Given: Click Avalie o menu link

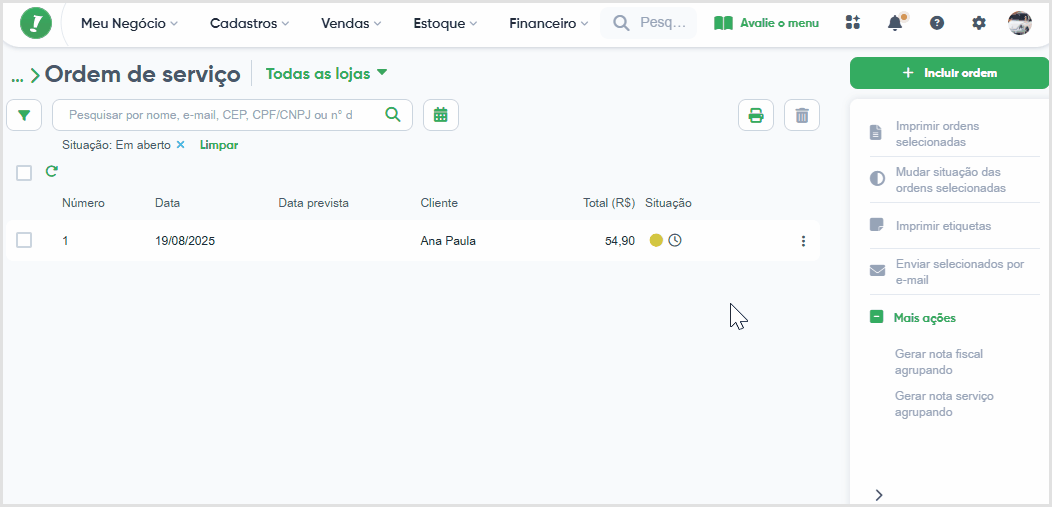Looking at the screenshot, I should [x=780, y=23].
